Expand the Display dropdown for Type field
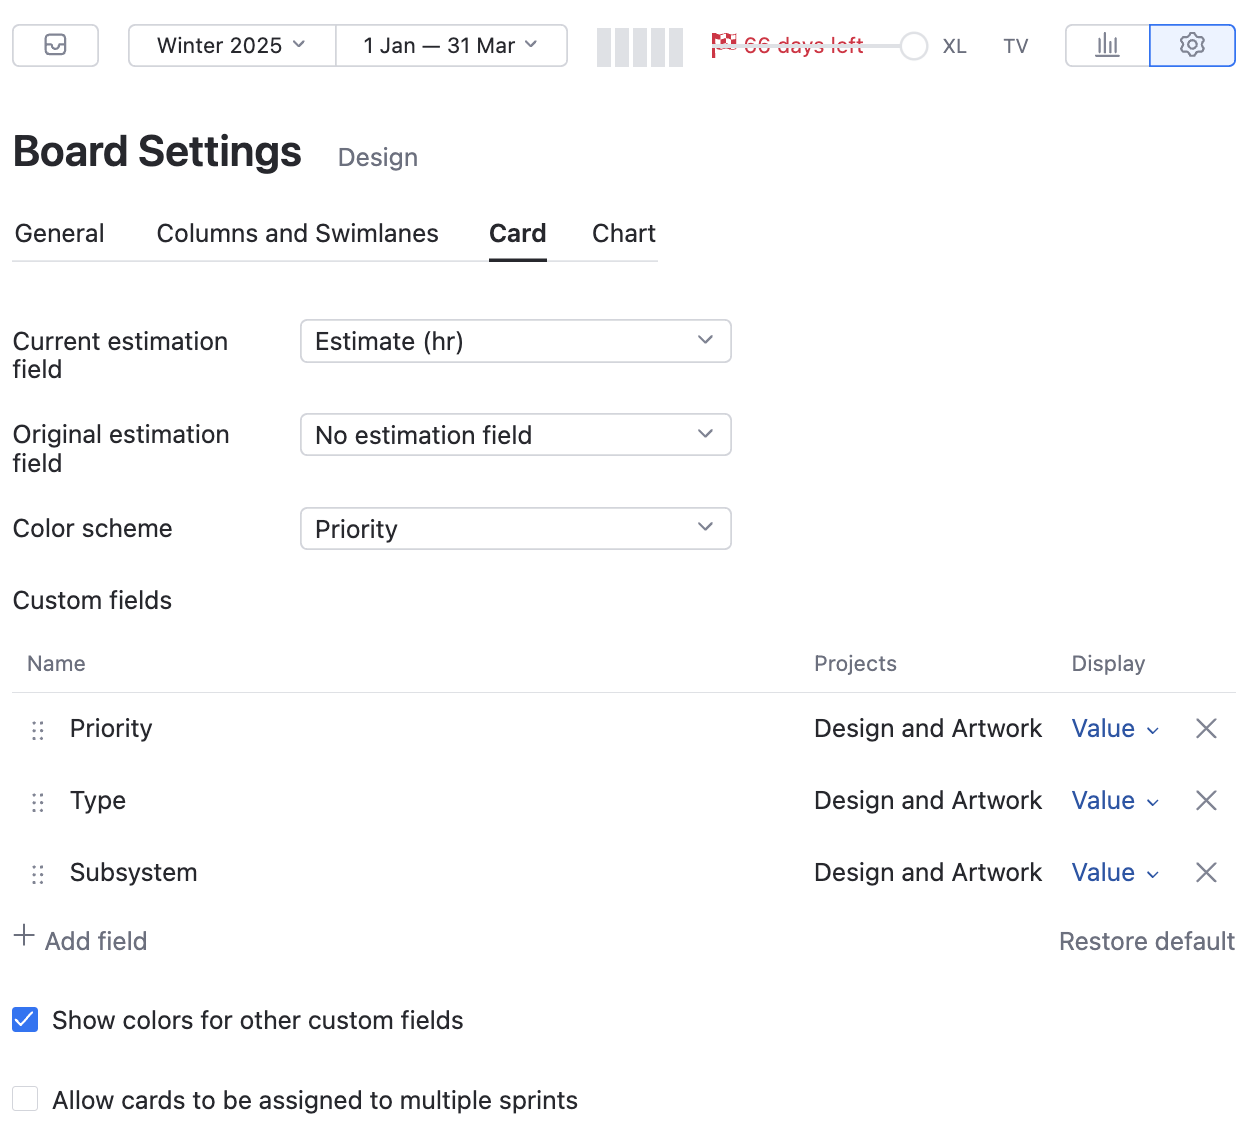The image size is (1248, 1146). pos(1115,800)
